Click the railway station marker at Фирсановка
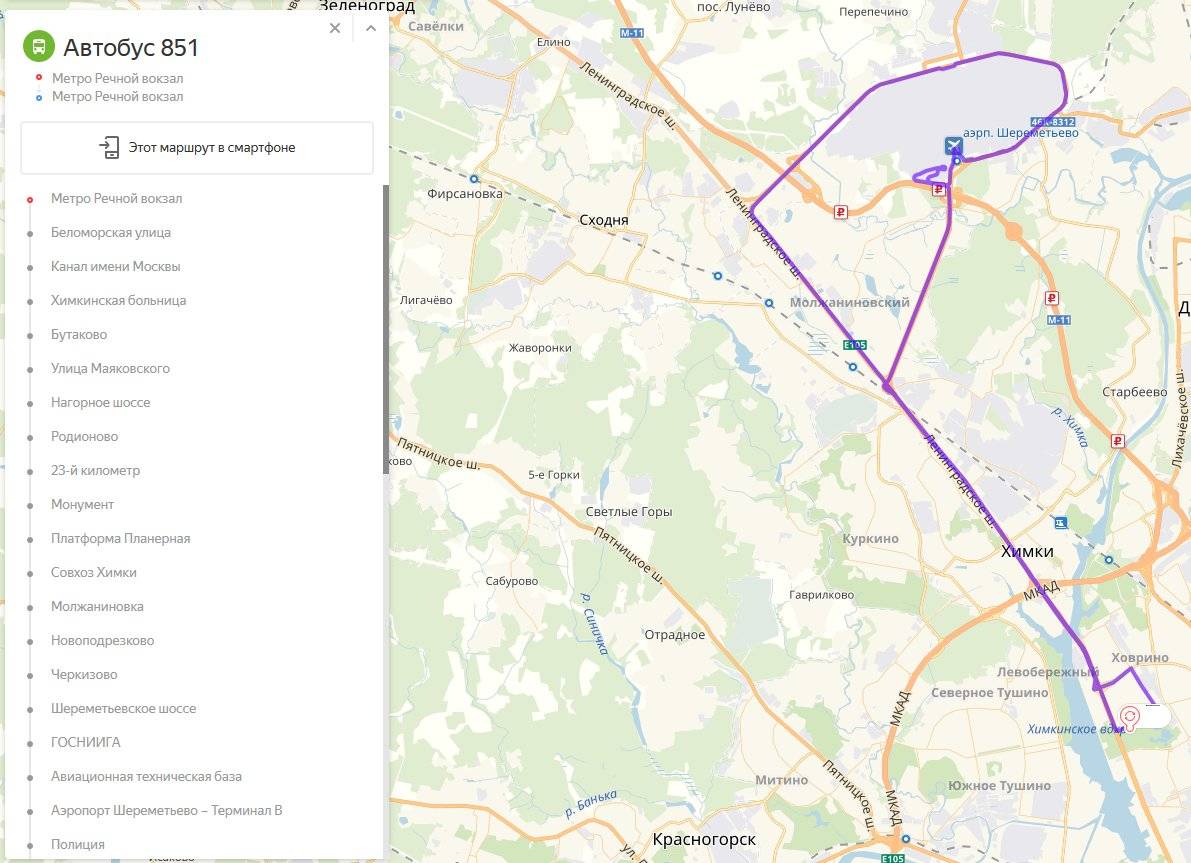Viewport: 1191px width, 863px height. pos(474,179)
